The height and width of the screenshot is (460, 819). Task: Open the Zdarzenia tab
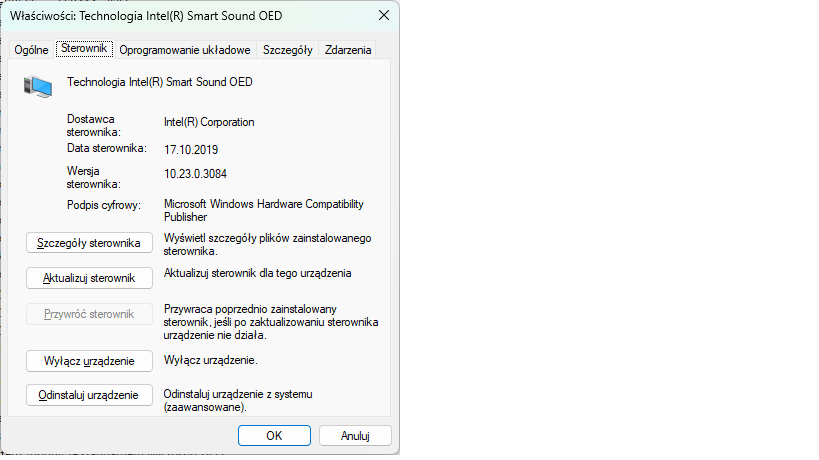point(348,50)
